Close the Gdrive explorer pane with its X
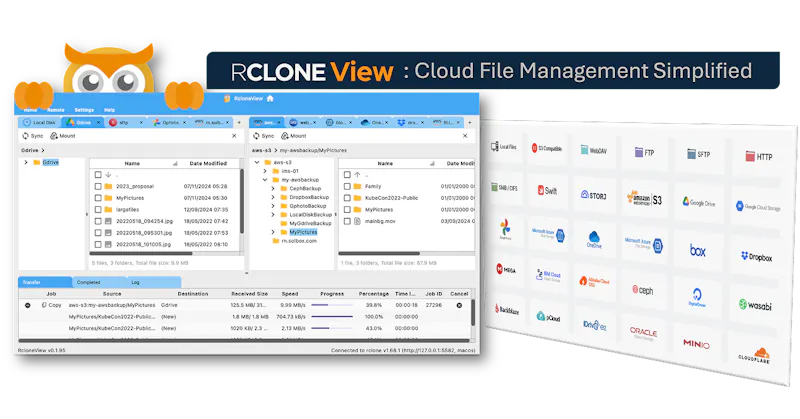The height and width of the screenshot is (419, 800). click(x=234, y=136)
